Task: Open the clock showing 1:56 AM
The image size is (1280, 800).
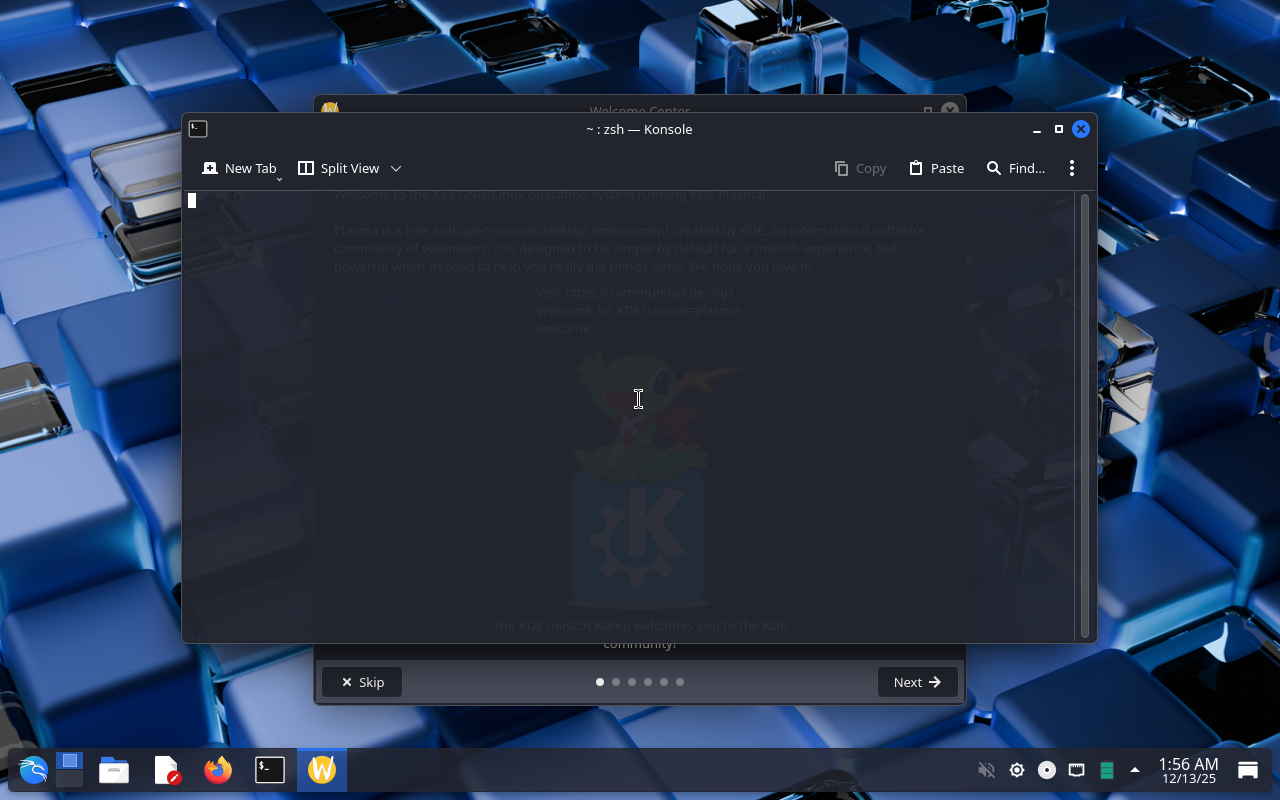Action: pos(1188,770)
